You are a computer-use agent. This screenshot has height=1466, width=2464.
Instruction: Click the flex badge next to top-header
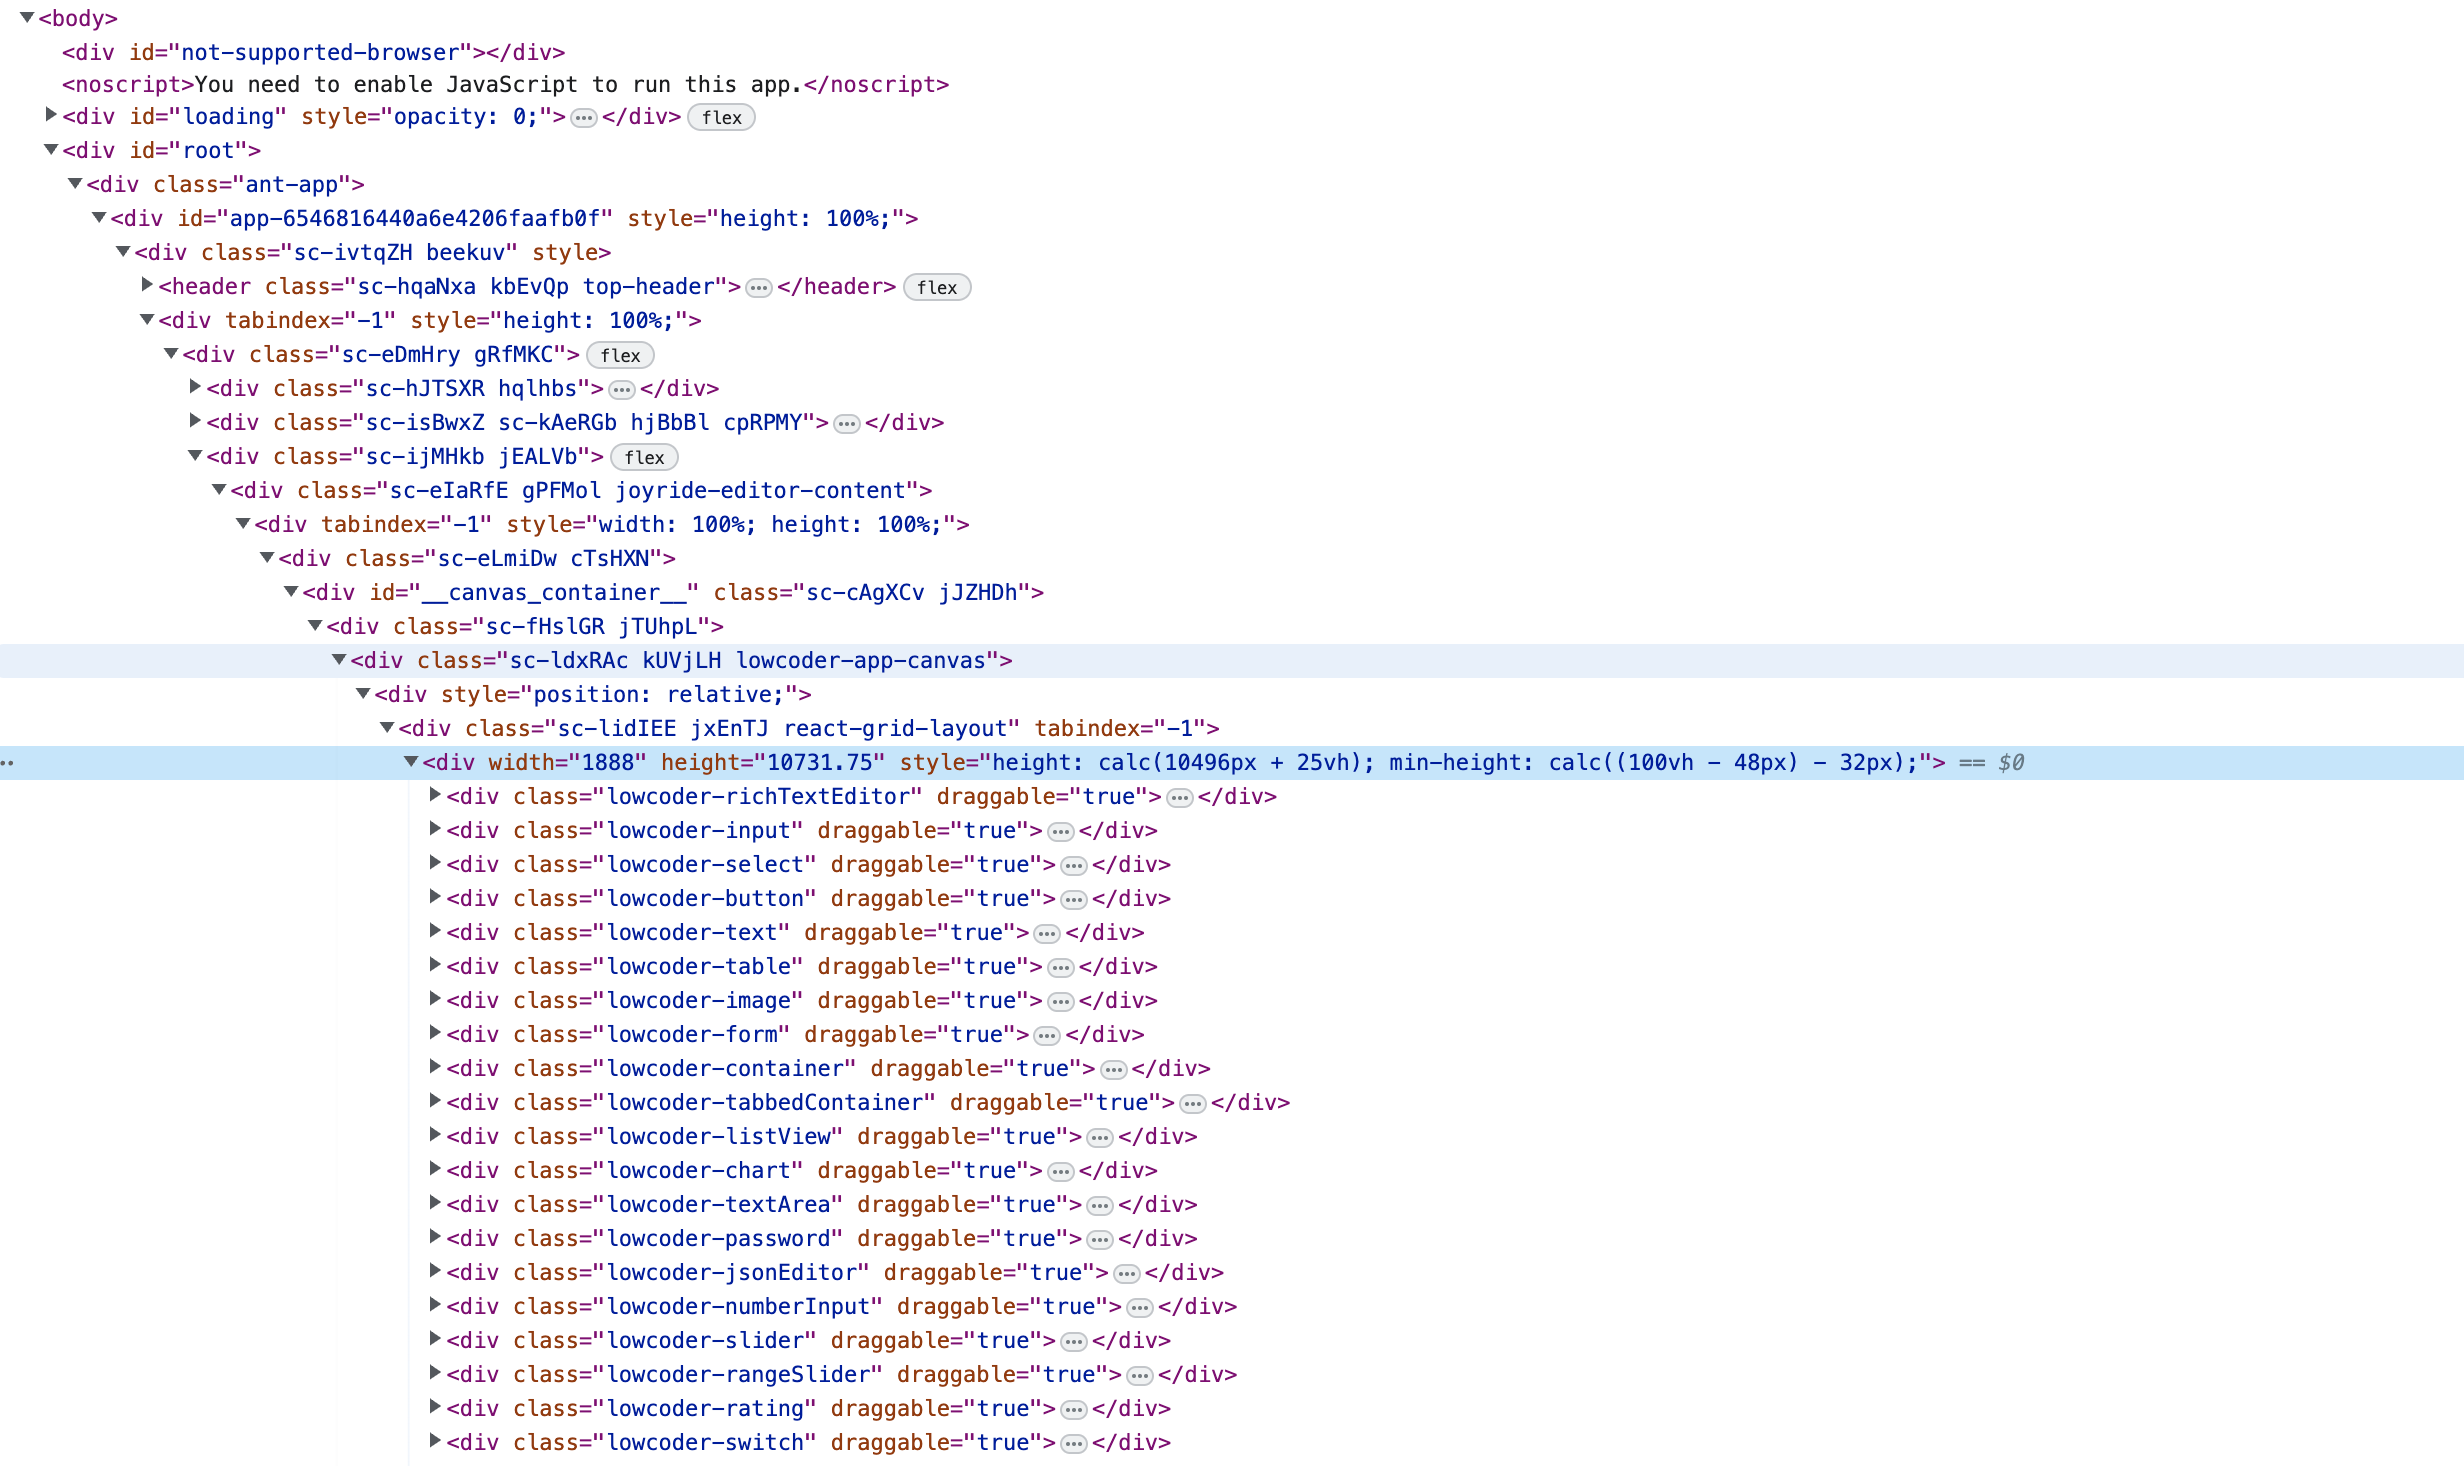tap(936, 288)
